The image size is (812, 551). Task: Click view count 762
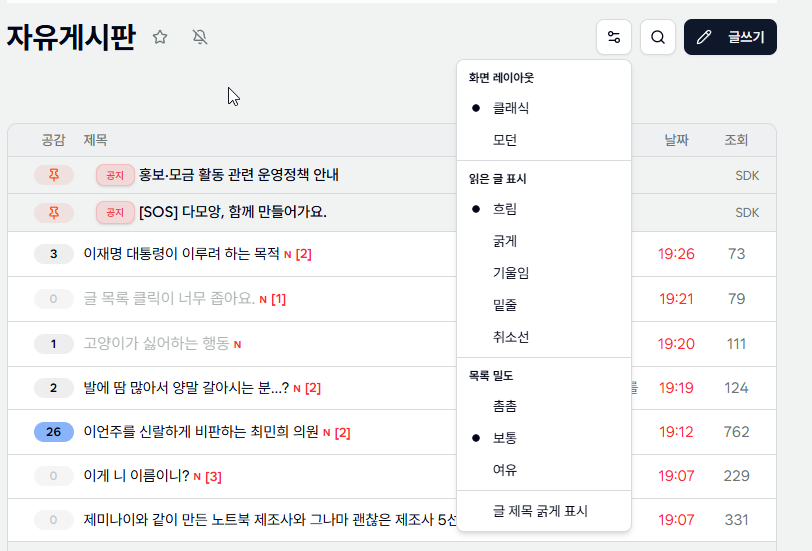click(x=736, y=432)
